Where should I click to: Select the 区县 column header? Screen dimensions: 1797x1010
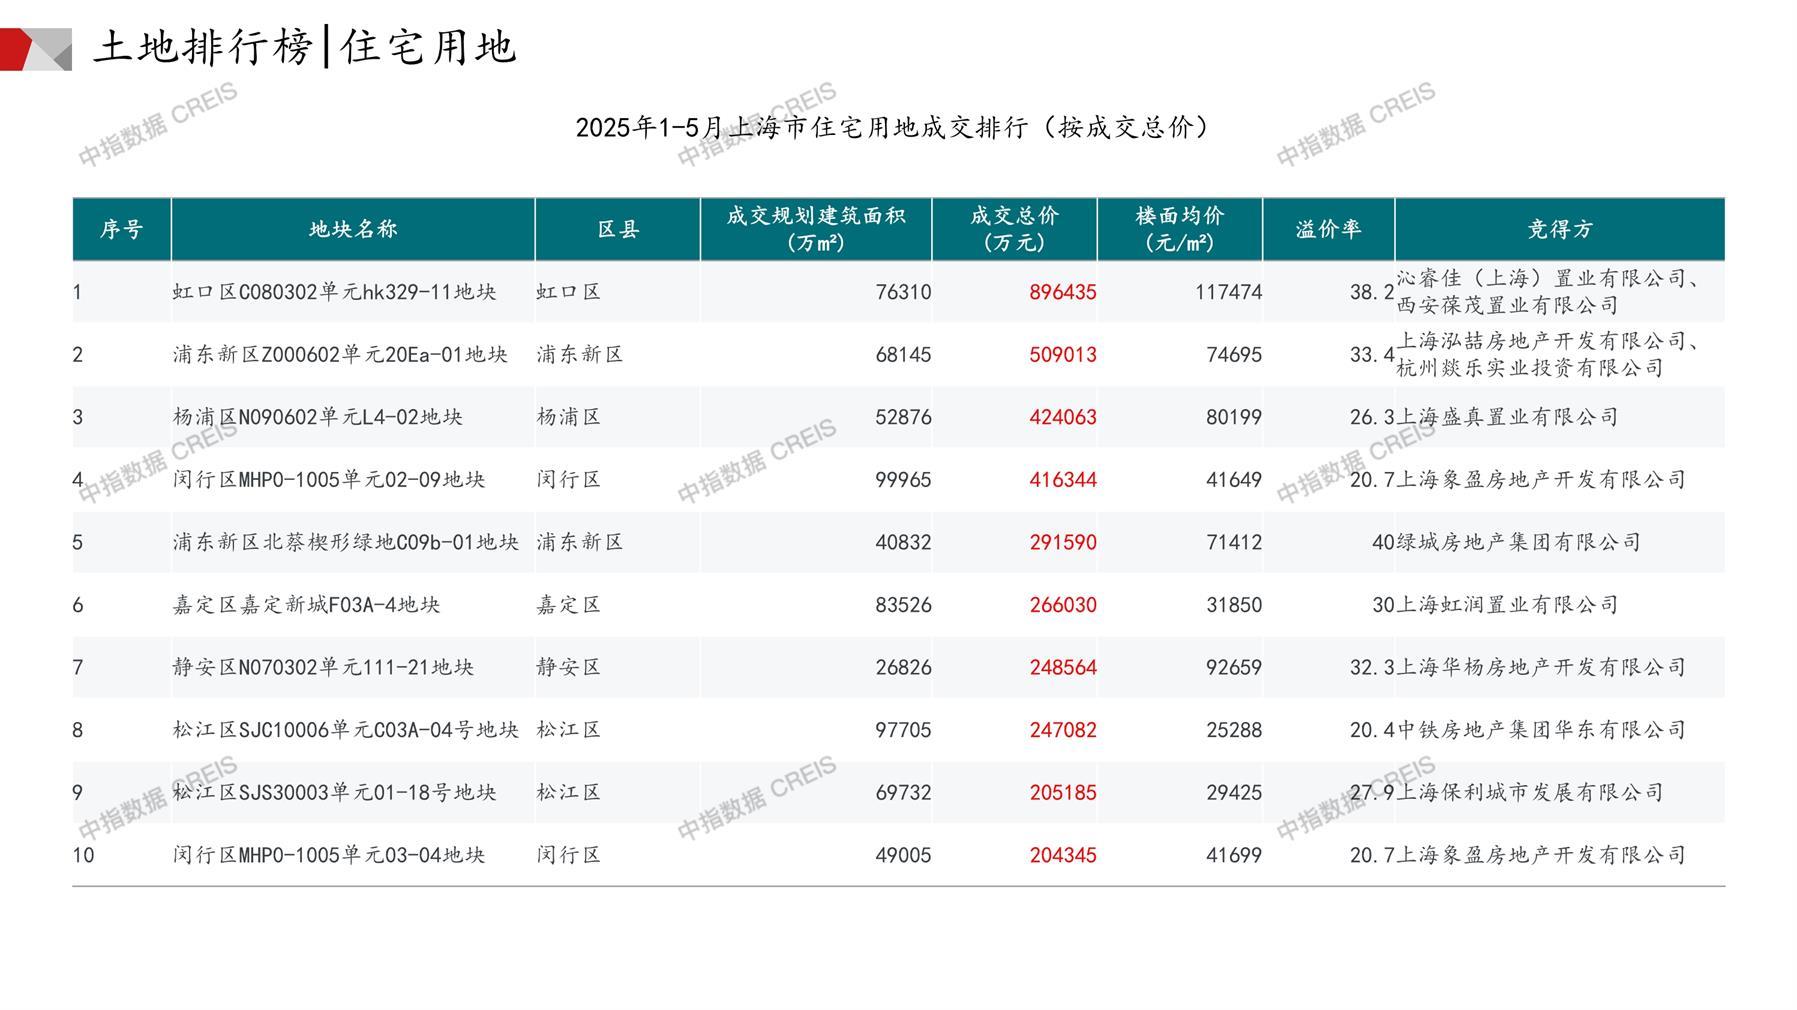pos(618,229)
